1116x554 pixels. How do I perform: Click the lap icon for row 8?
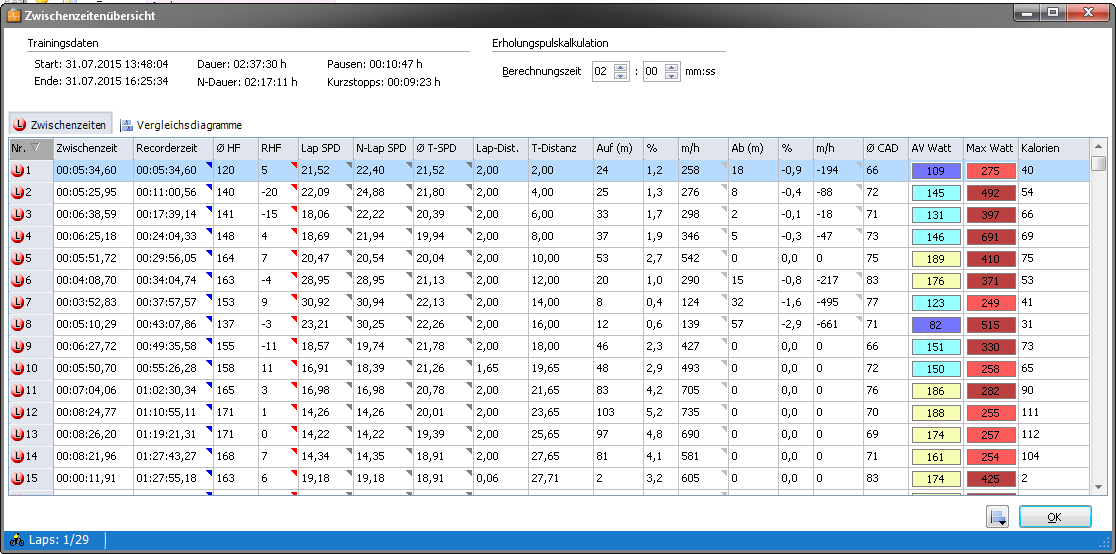point(18,325)
